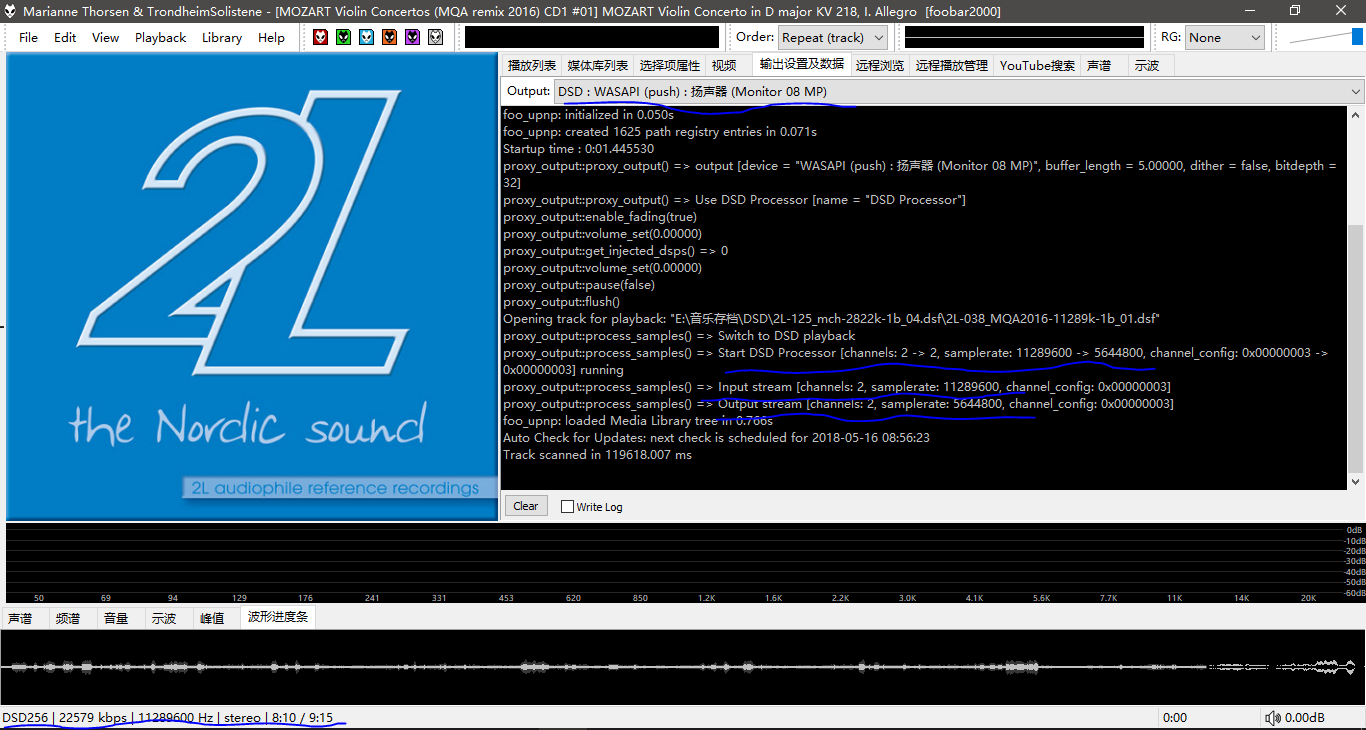Expand the RG ReplayGain dropdown
The width and height of the screenshot is (1366, 730).
(x=1225, y=37)
